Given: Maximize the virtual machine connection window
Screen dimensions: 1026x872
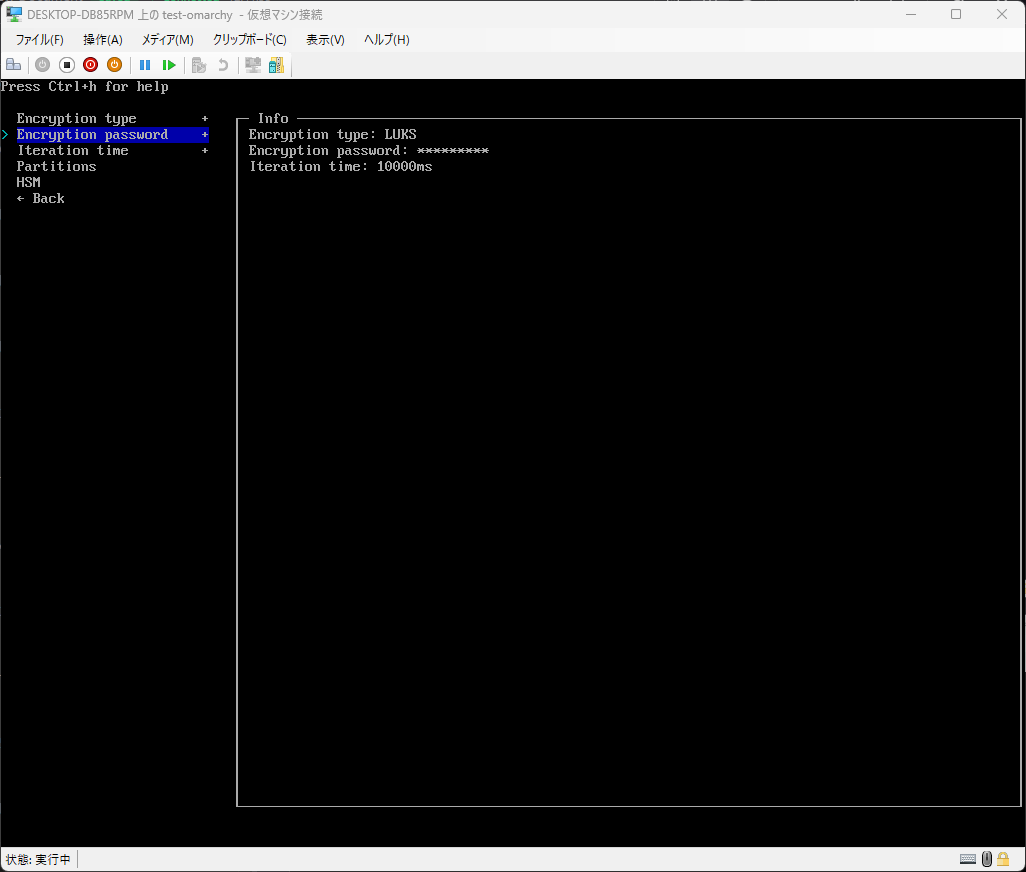Looking at the screenshot, I should (956, 14).
